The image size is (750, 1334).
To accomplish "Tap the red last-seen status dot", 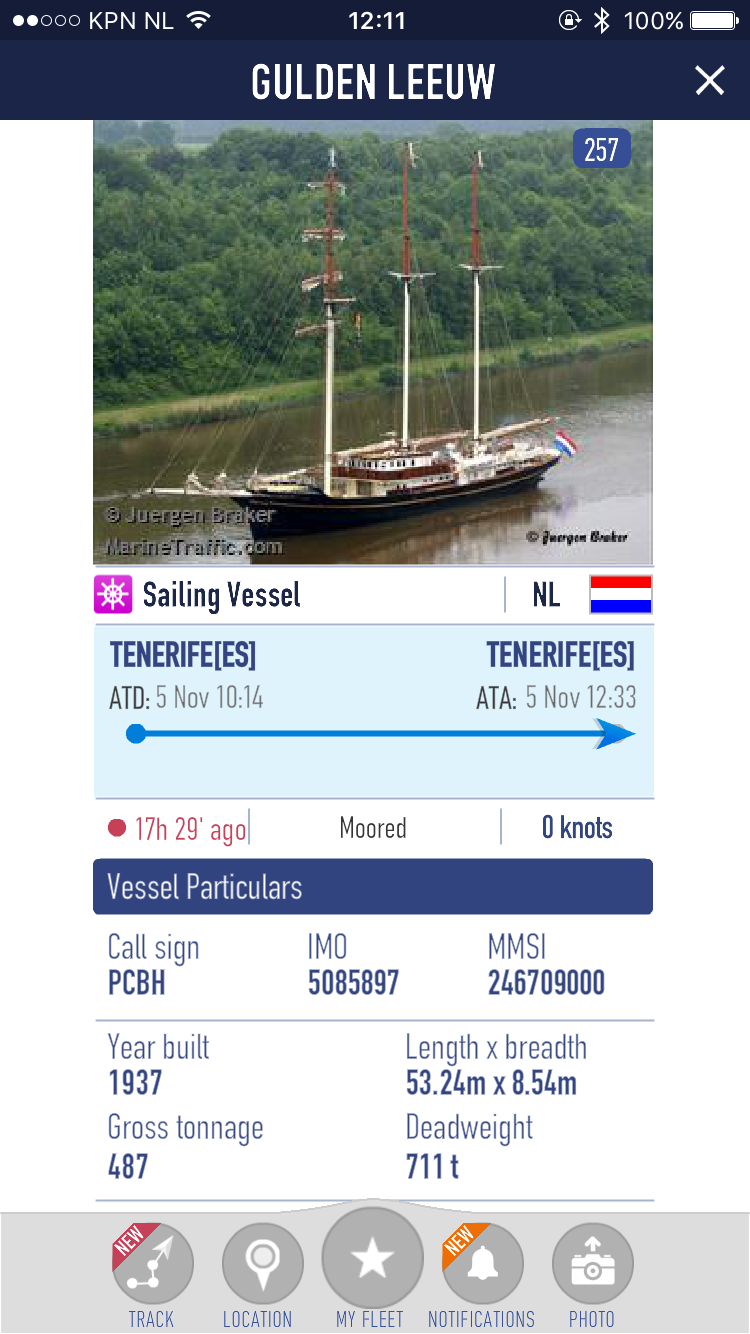I will [x=117, y=828].
